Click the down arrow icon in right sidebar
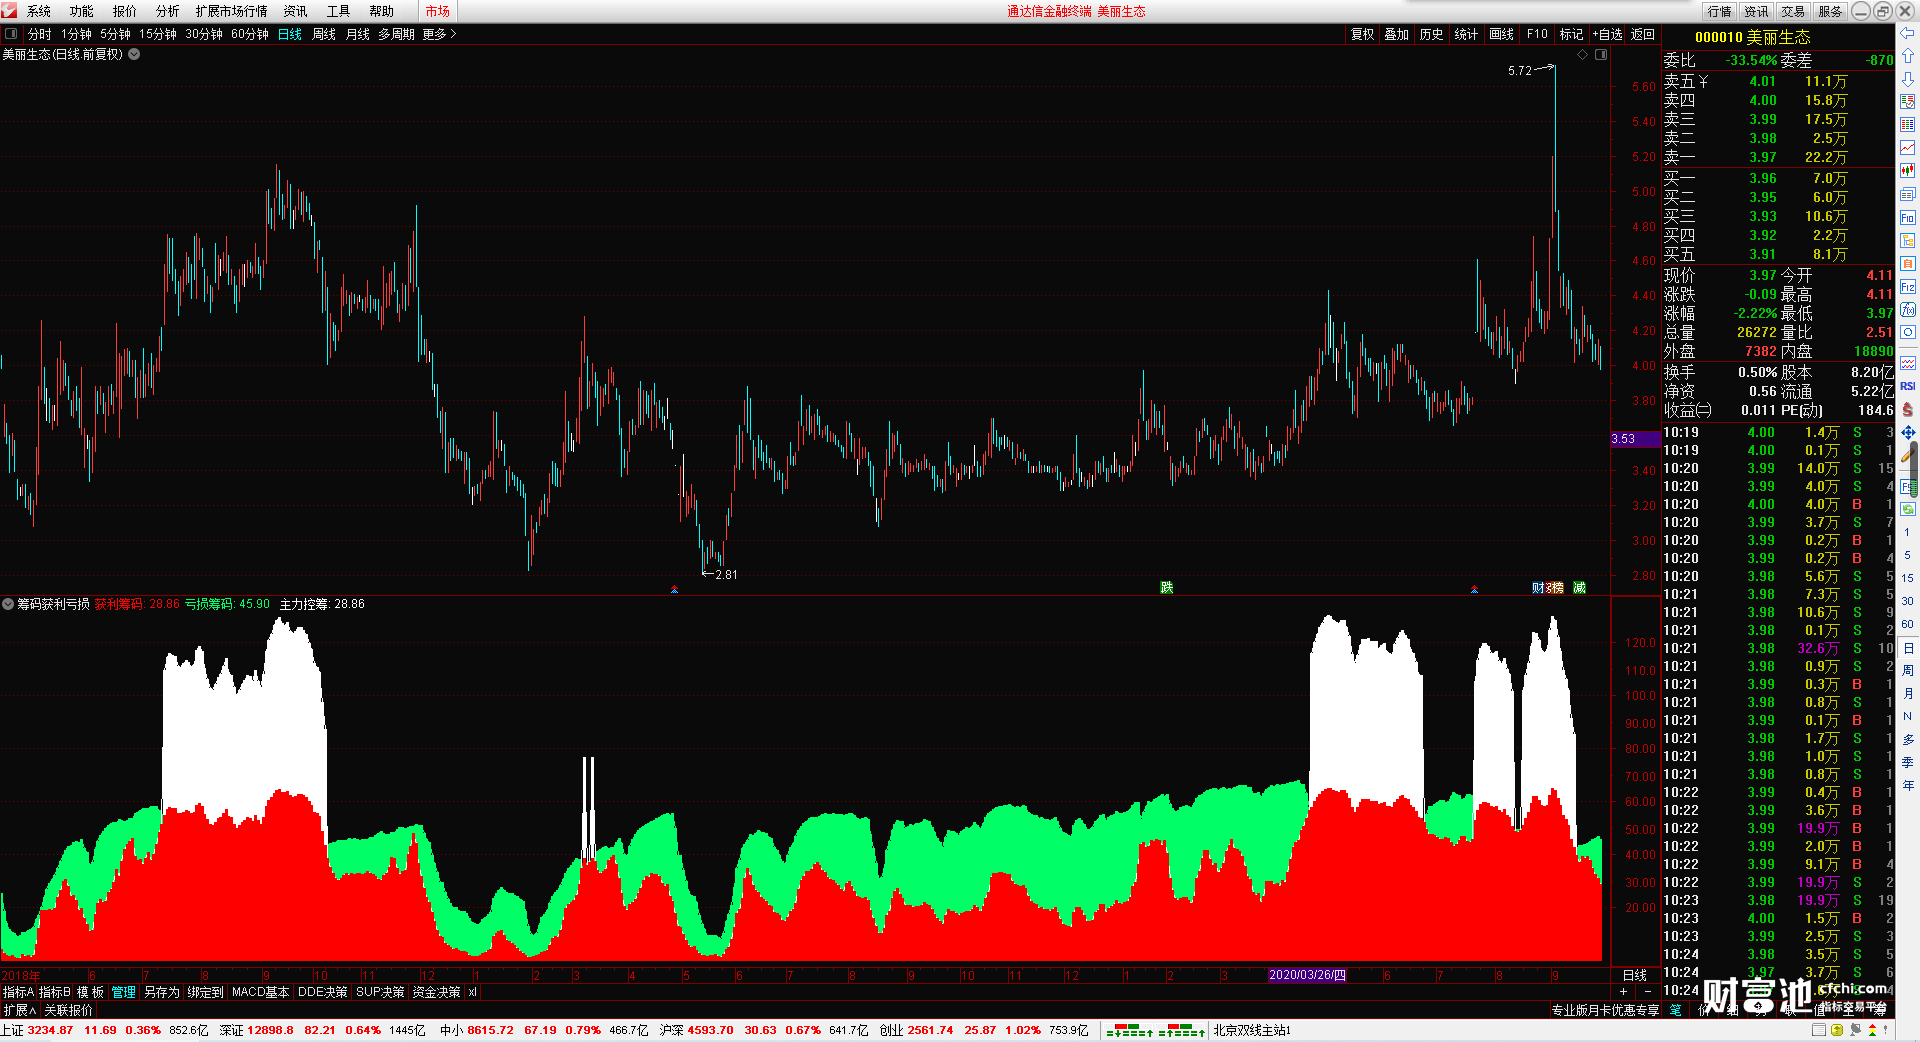 (1907, 79)
